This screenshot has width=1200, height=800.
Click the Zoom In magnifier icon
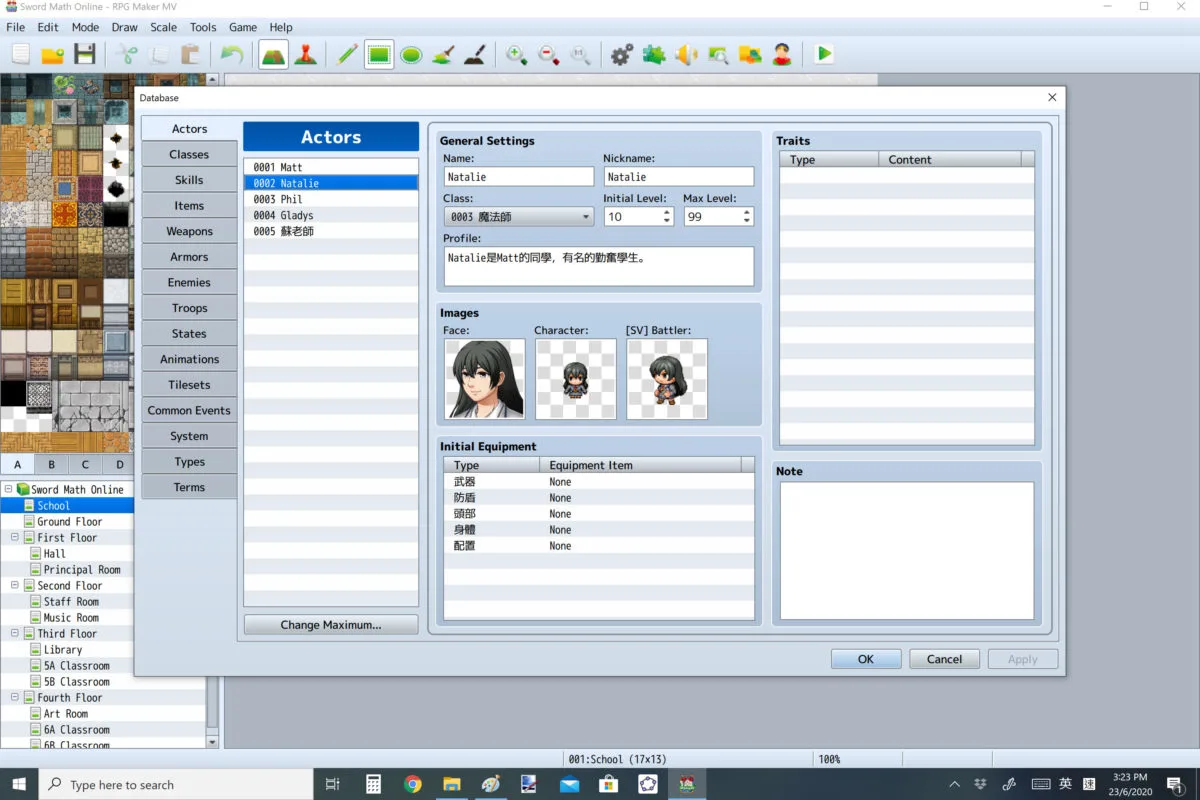(516, 54)
